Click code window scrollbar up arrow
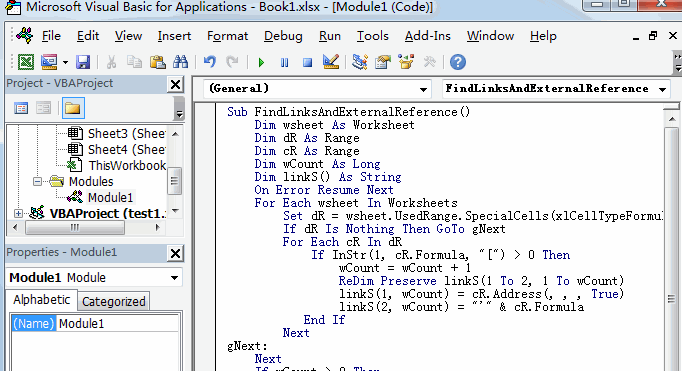Viewport: 682px width, 371px height. pos(672,119)
